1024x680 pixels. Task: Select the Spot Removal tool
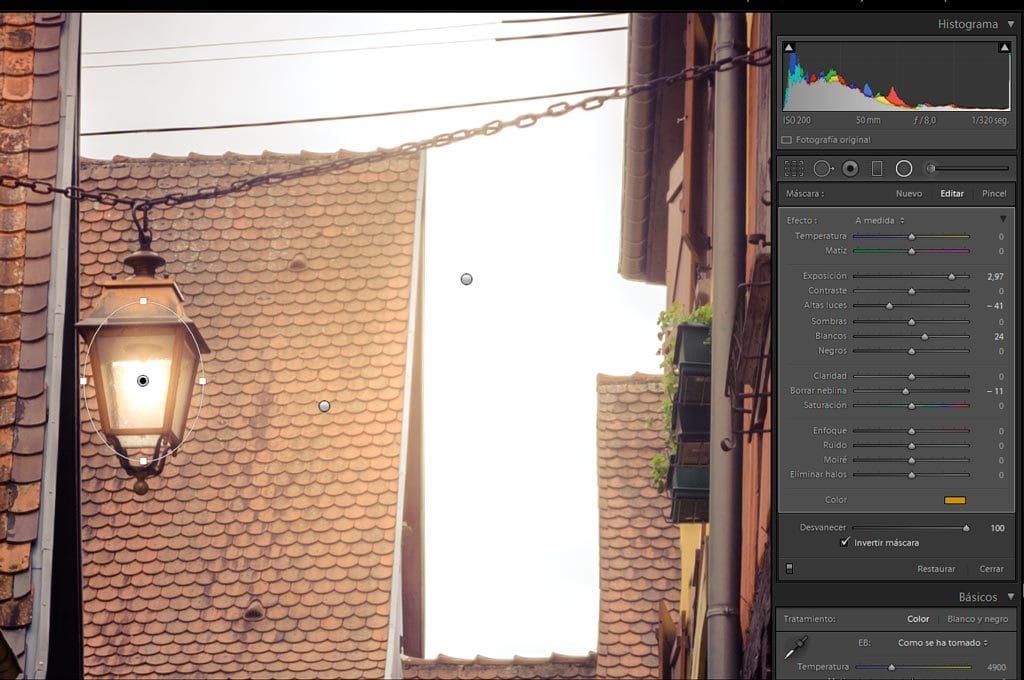coord(823,169)
